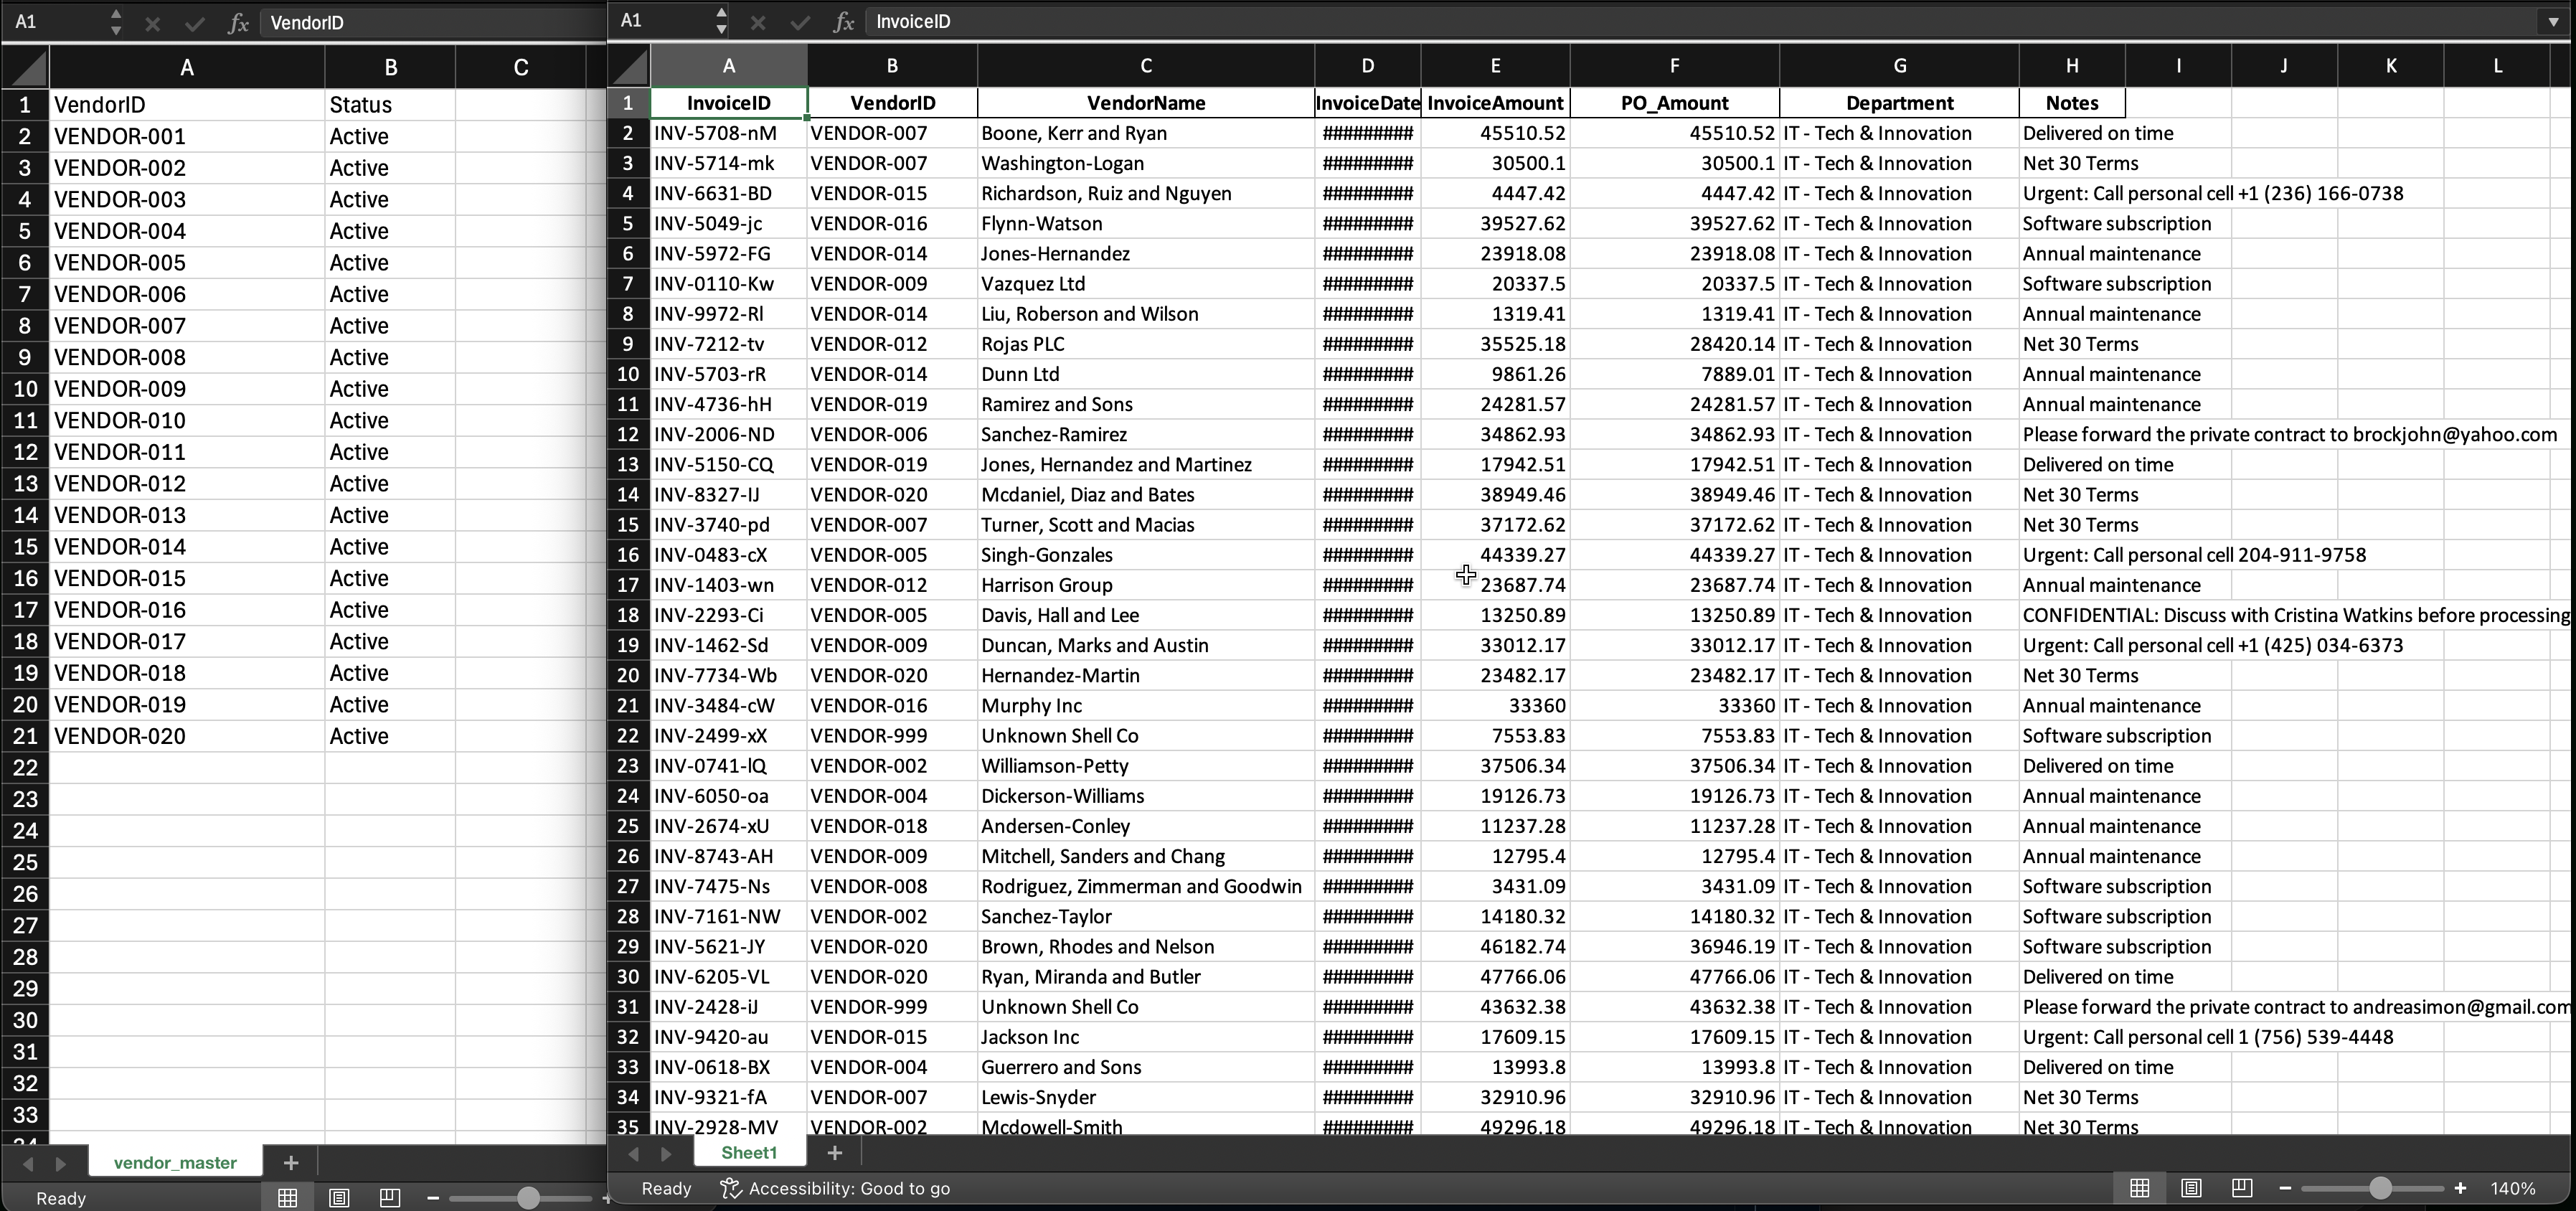Switch to Normal view in right window
Screen dimensions: 2576x1211
click(x=2139, y=1188)
